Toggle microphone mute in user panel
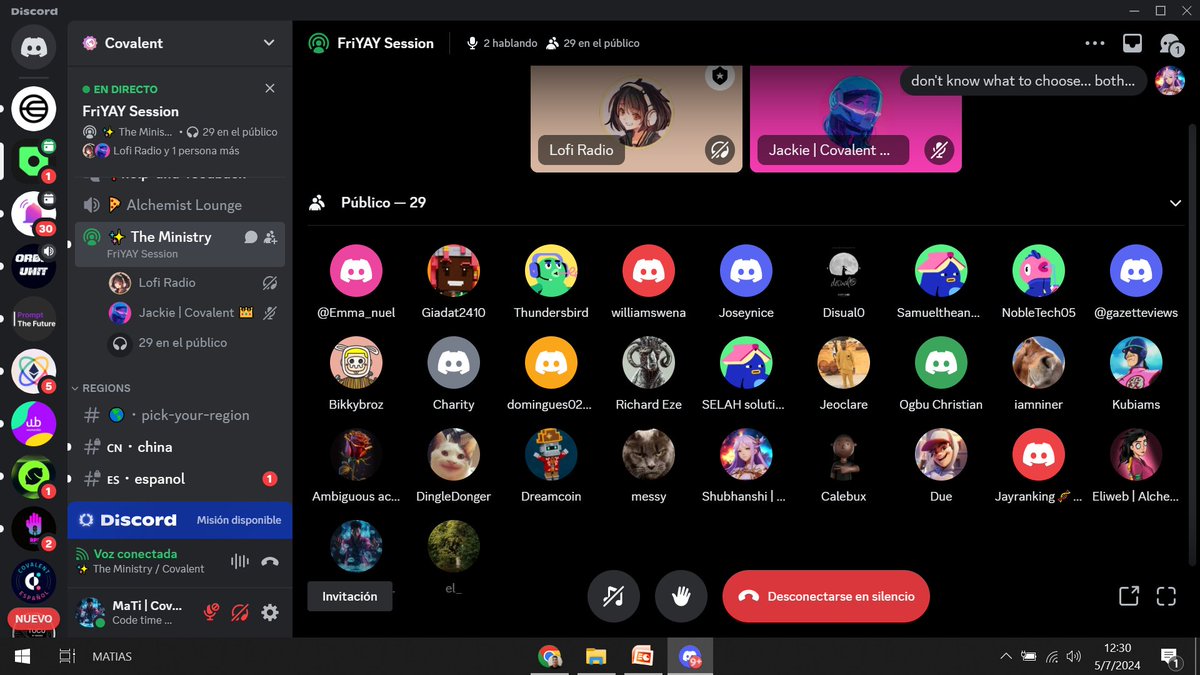Screen dimensions: 1200x675 (211, 612)
